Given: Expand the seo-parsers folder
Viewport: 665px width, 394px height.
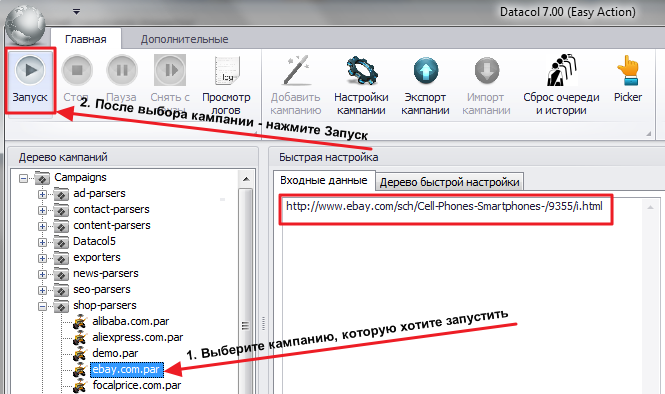Looking at the screenshot, I should tap(42, 290).
